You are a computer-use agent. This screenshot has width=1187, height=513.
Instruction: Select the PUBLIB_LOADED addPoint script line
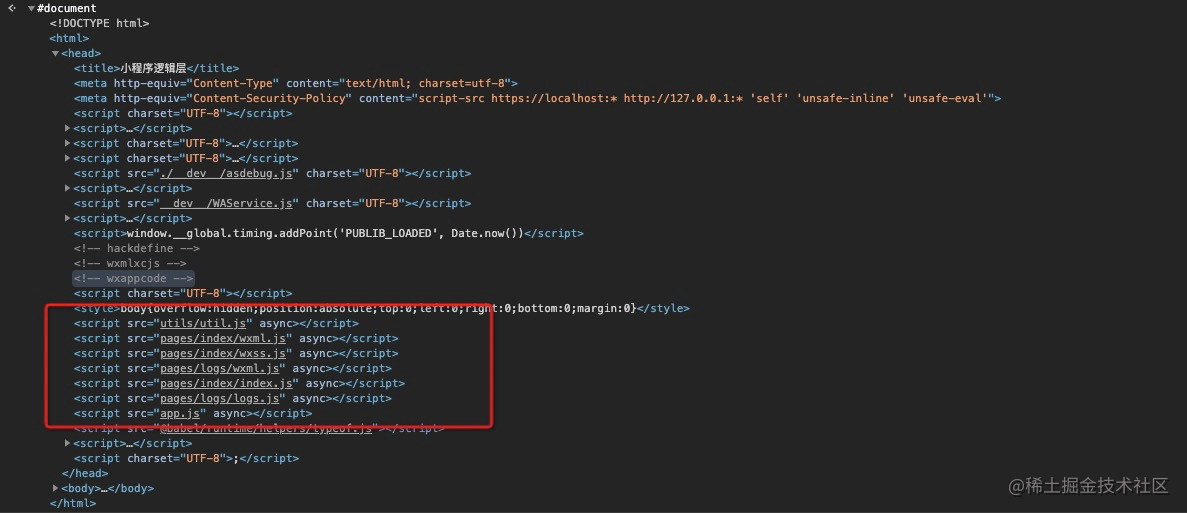pyautogui.click(x=328, y=233)
